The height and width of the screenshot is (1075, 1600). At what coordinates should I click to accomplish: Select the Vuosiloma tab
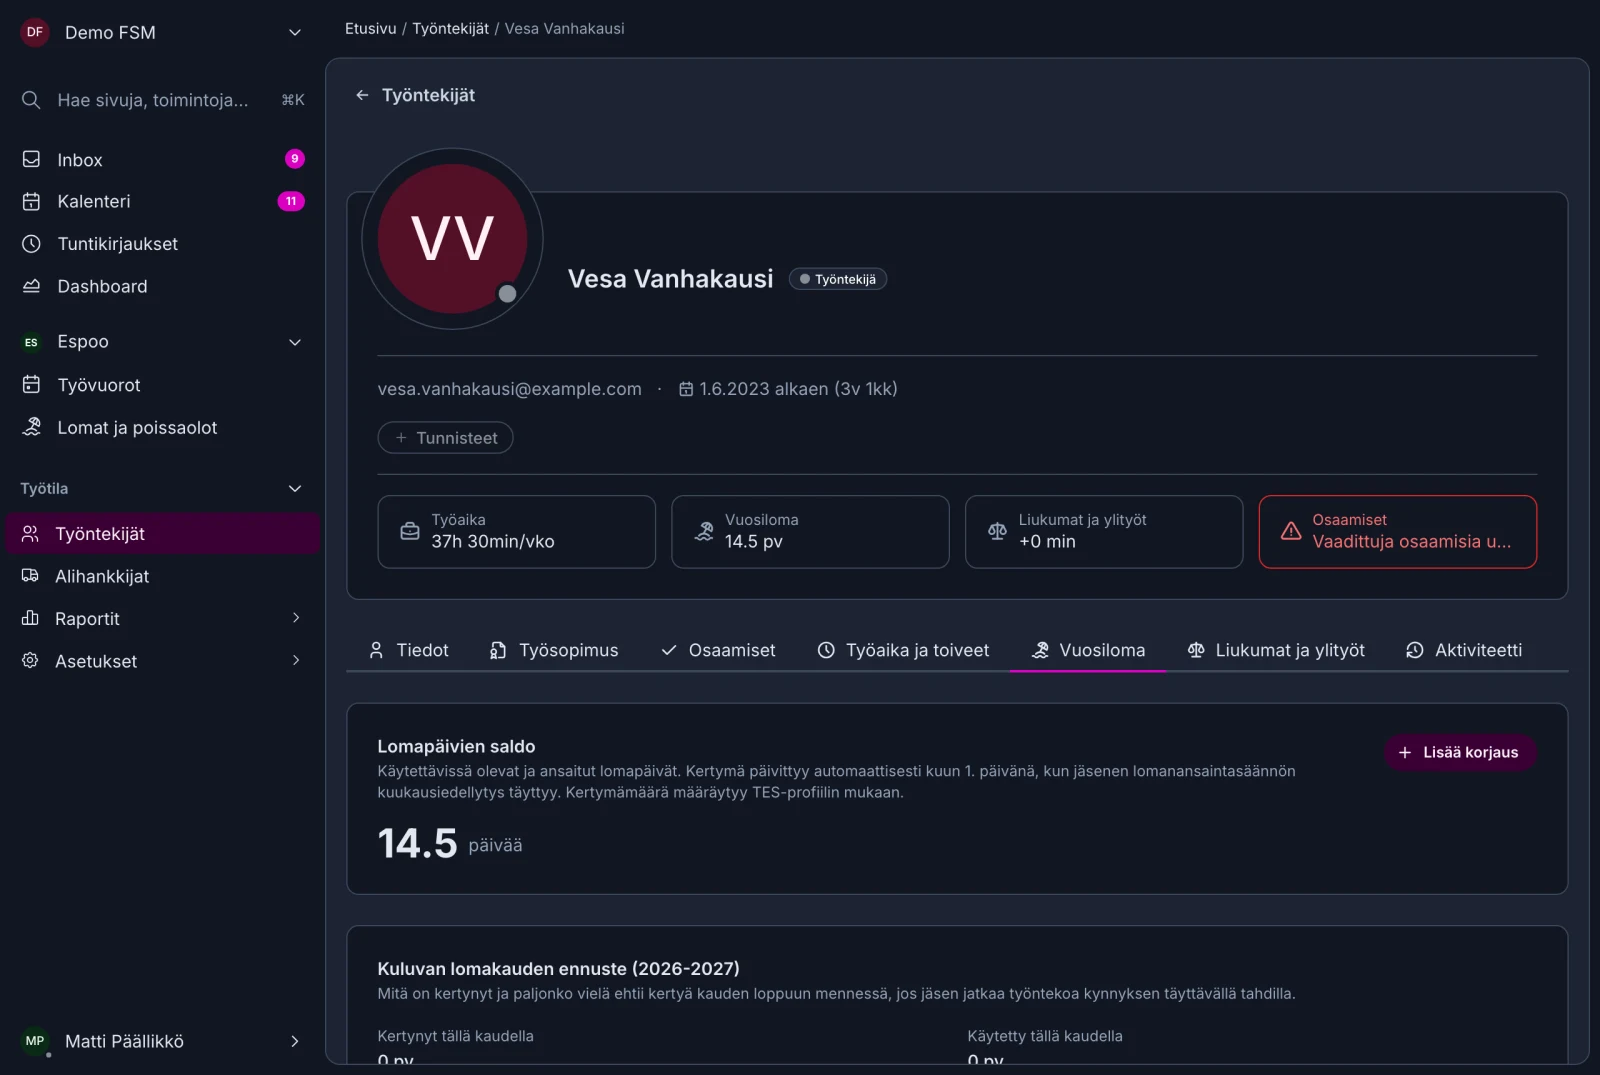pos(1088,650)
